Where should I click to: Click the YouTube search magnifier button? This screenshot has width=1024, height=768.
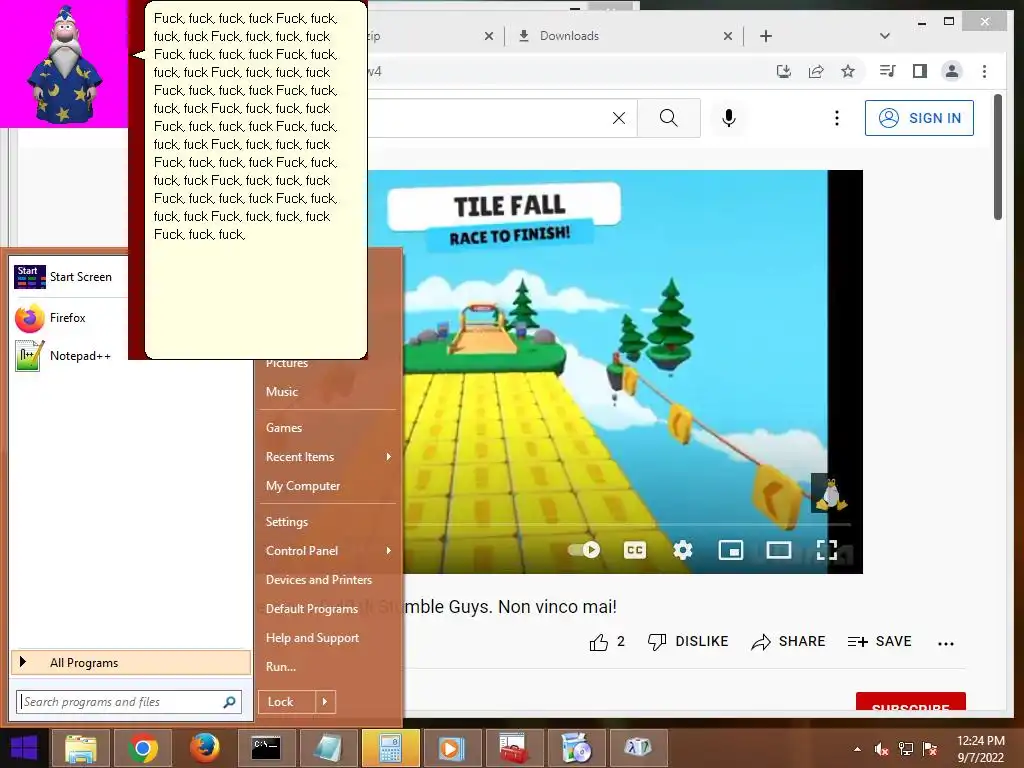[668, 118]
